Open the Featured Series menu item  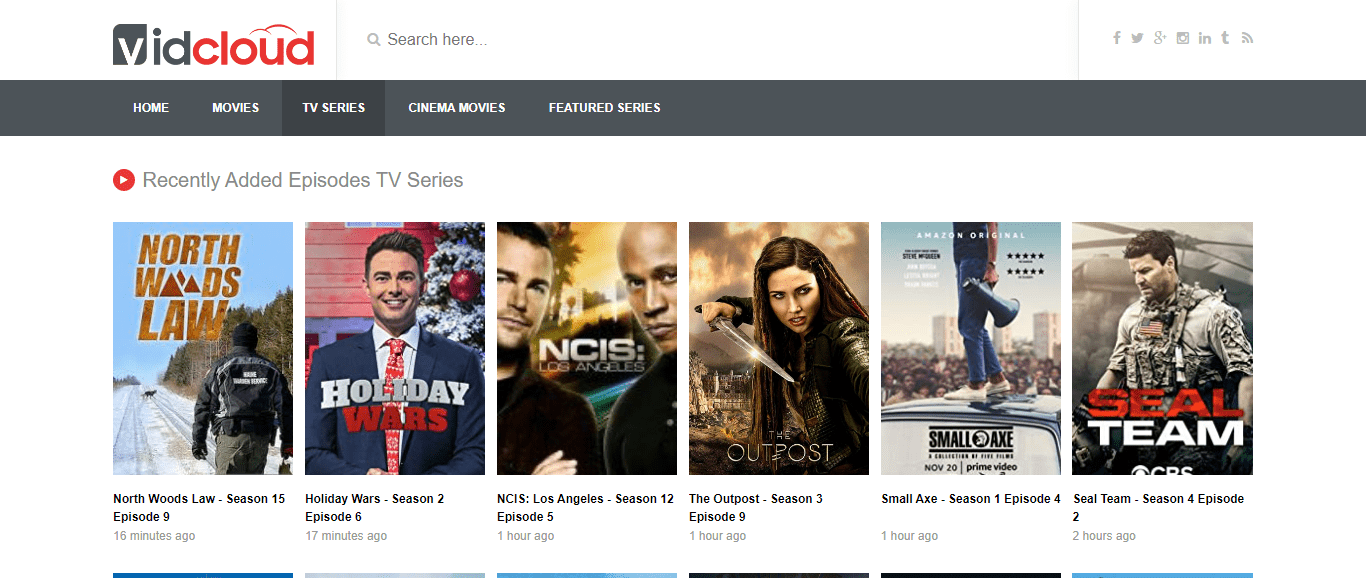(605, 108)
